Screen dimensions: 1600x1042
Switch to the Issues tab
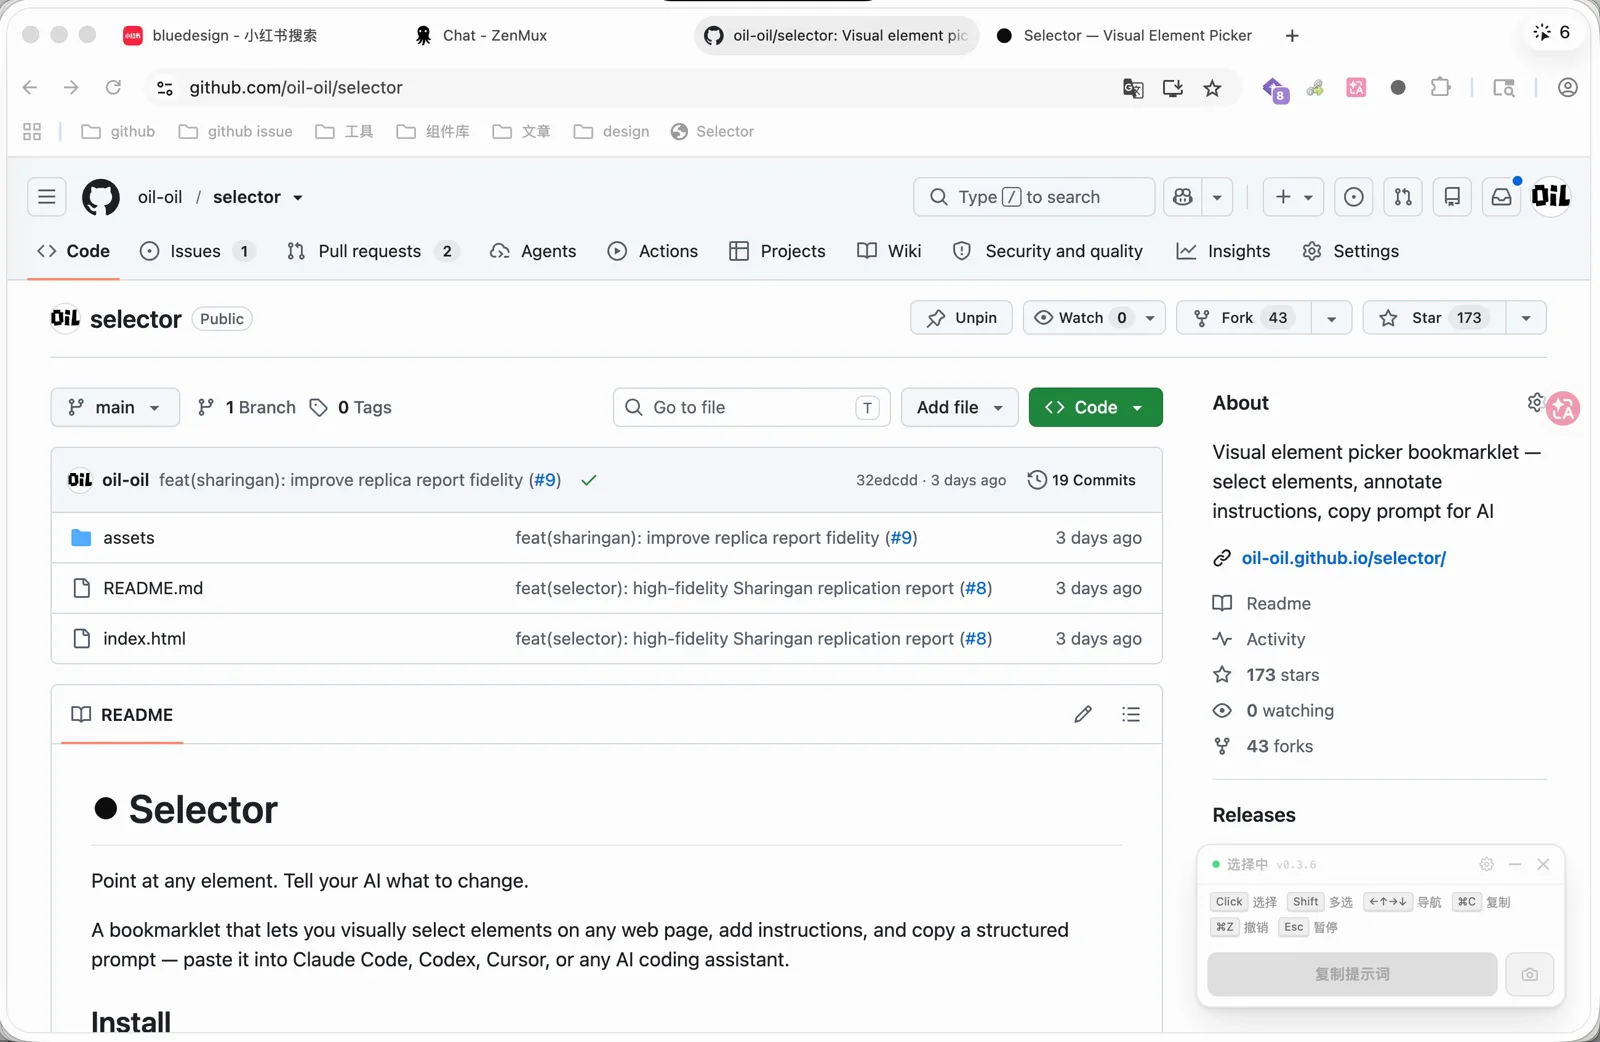coord(197,251)
